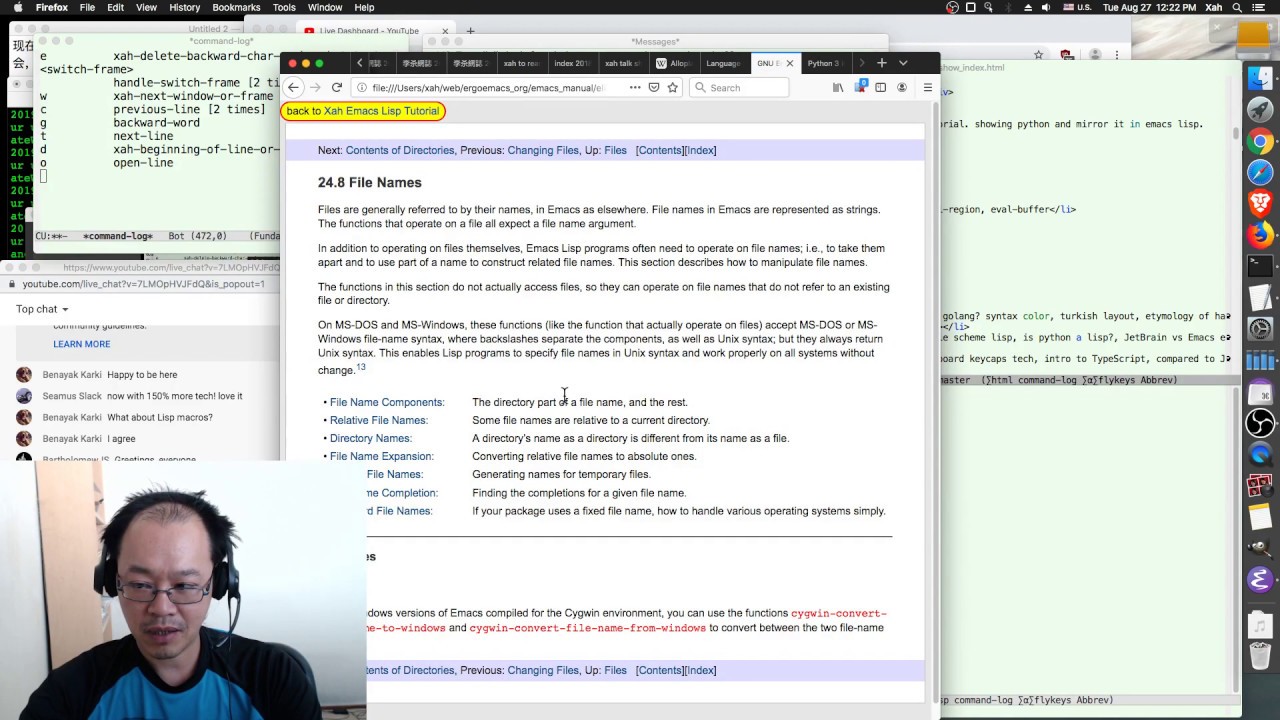Click the extension icon with blue badge
The height and width of the screenshot is (720, 1280).
[859, 87]
